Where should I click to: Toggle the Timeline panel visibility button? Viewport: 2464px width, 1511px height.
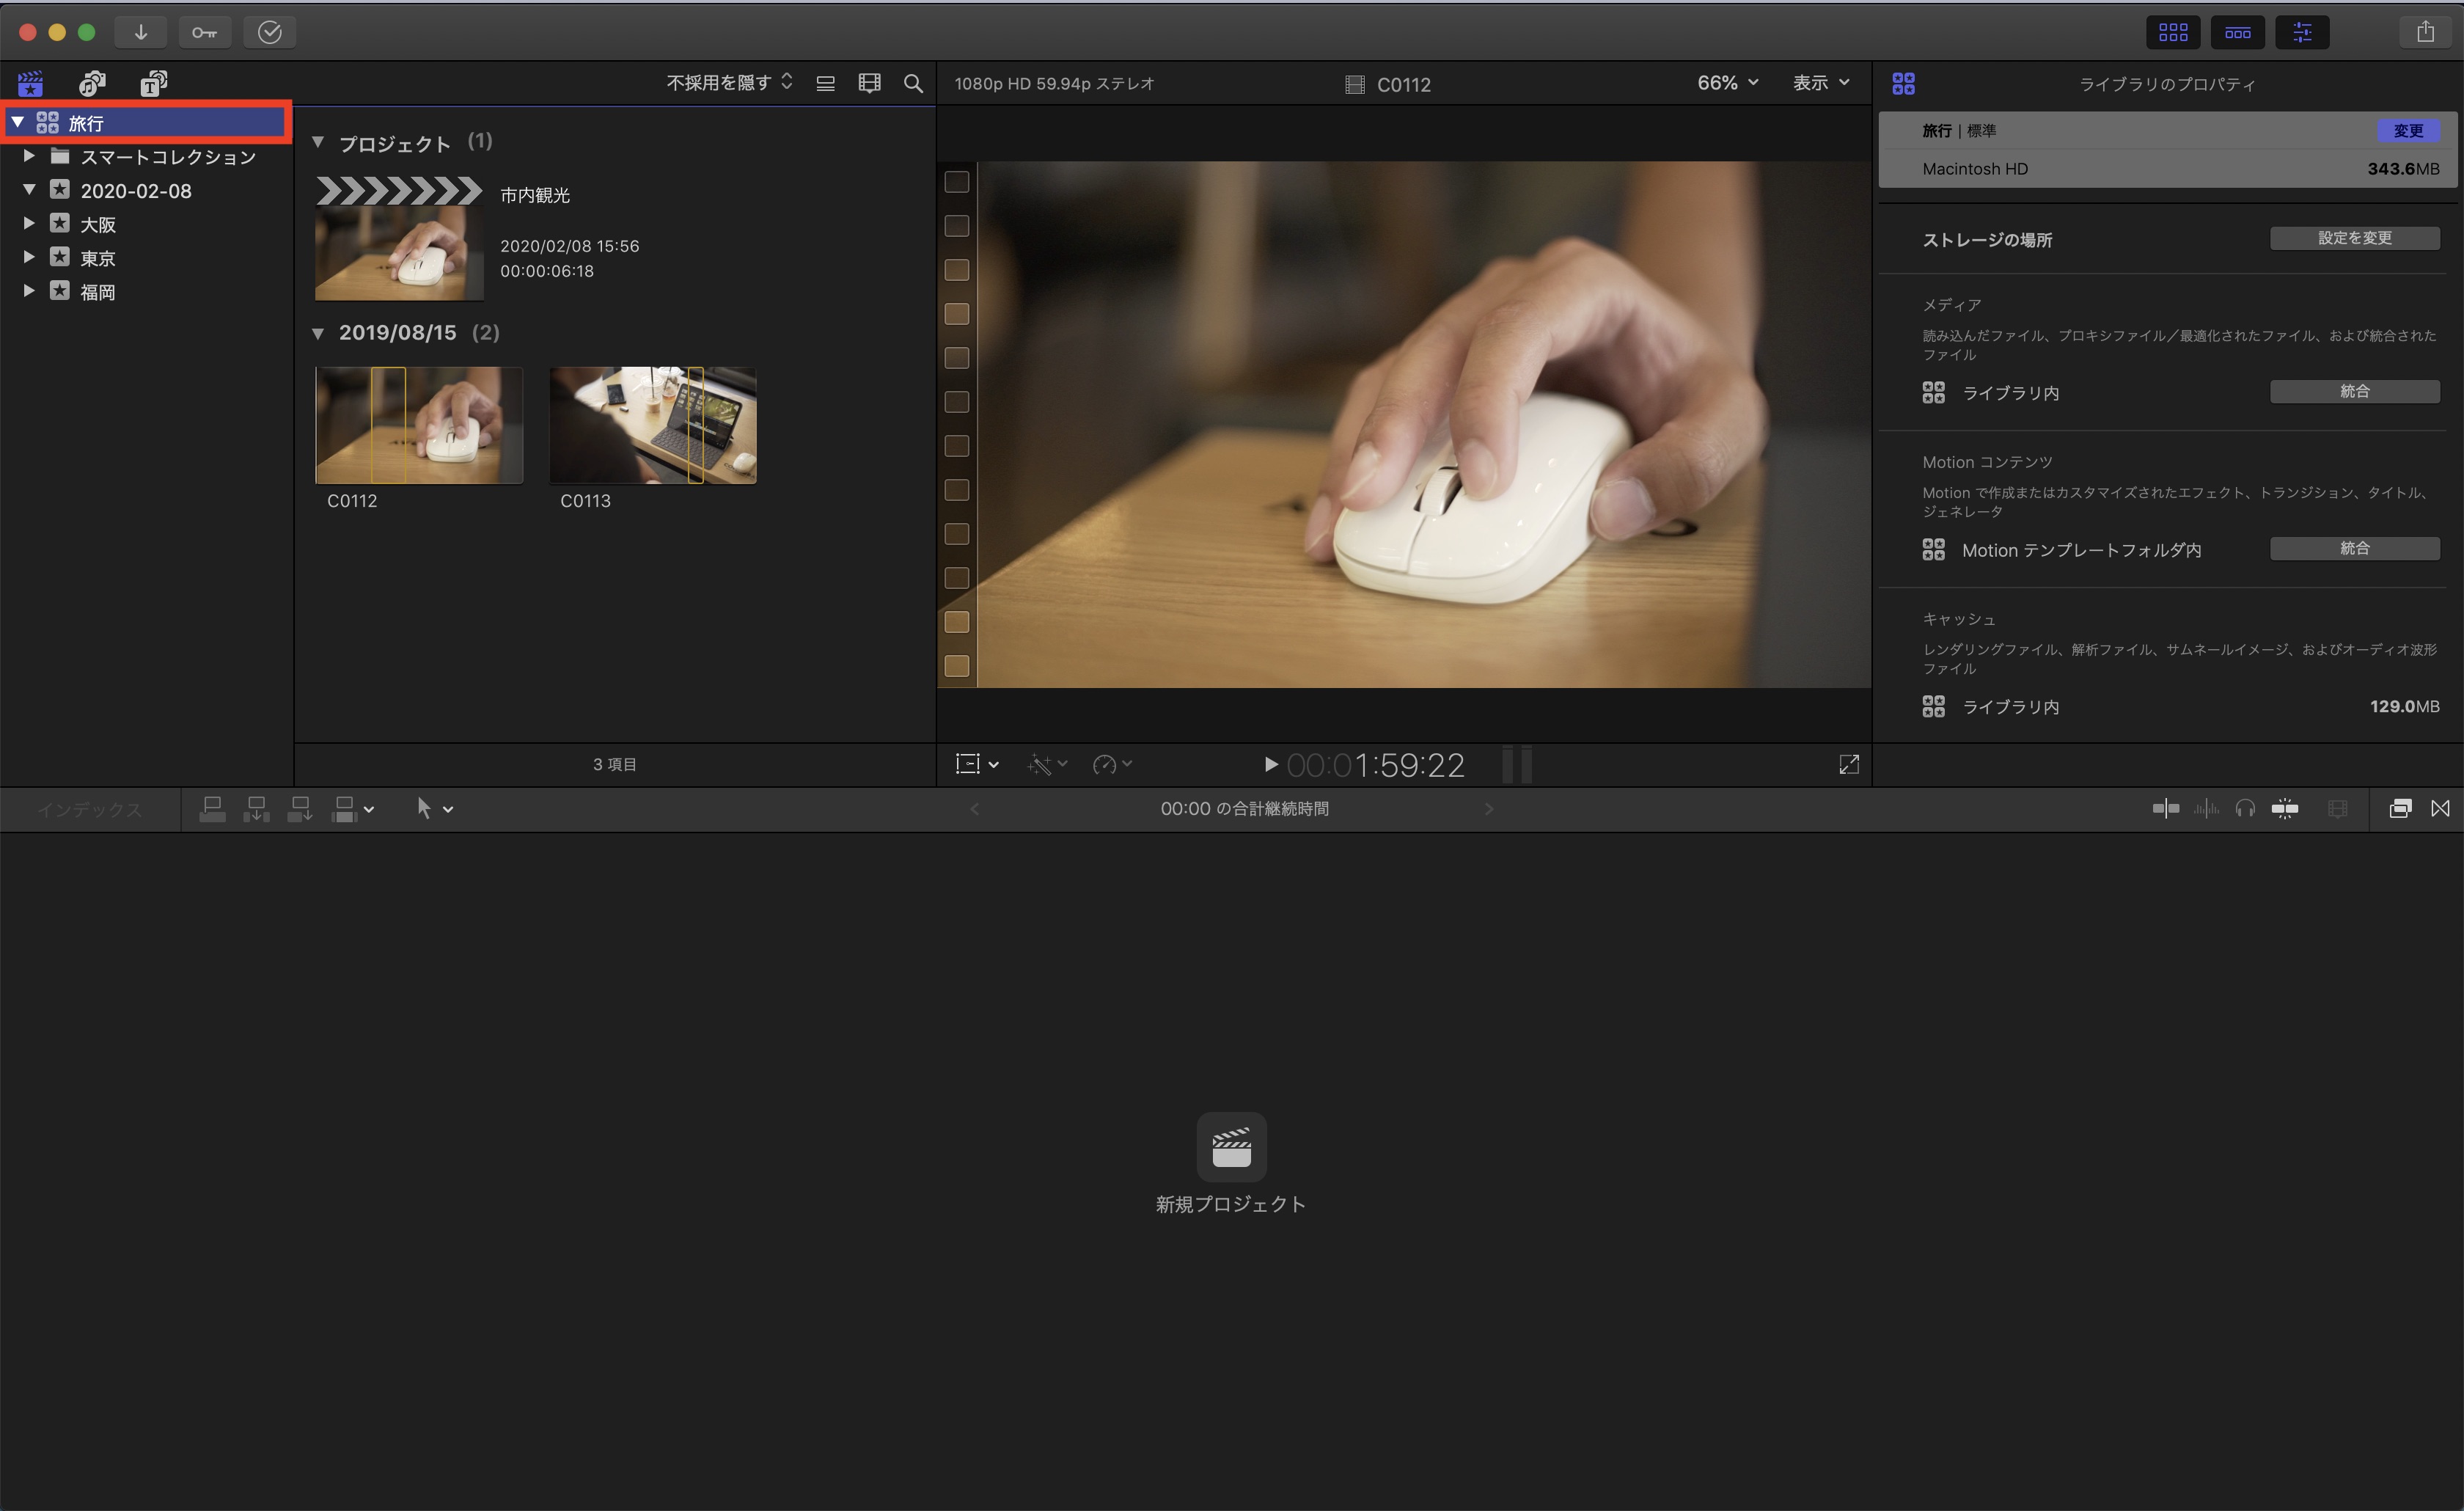[x=2237, y=32]
